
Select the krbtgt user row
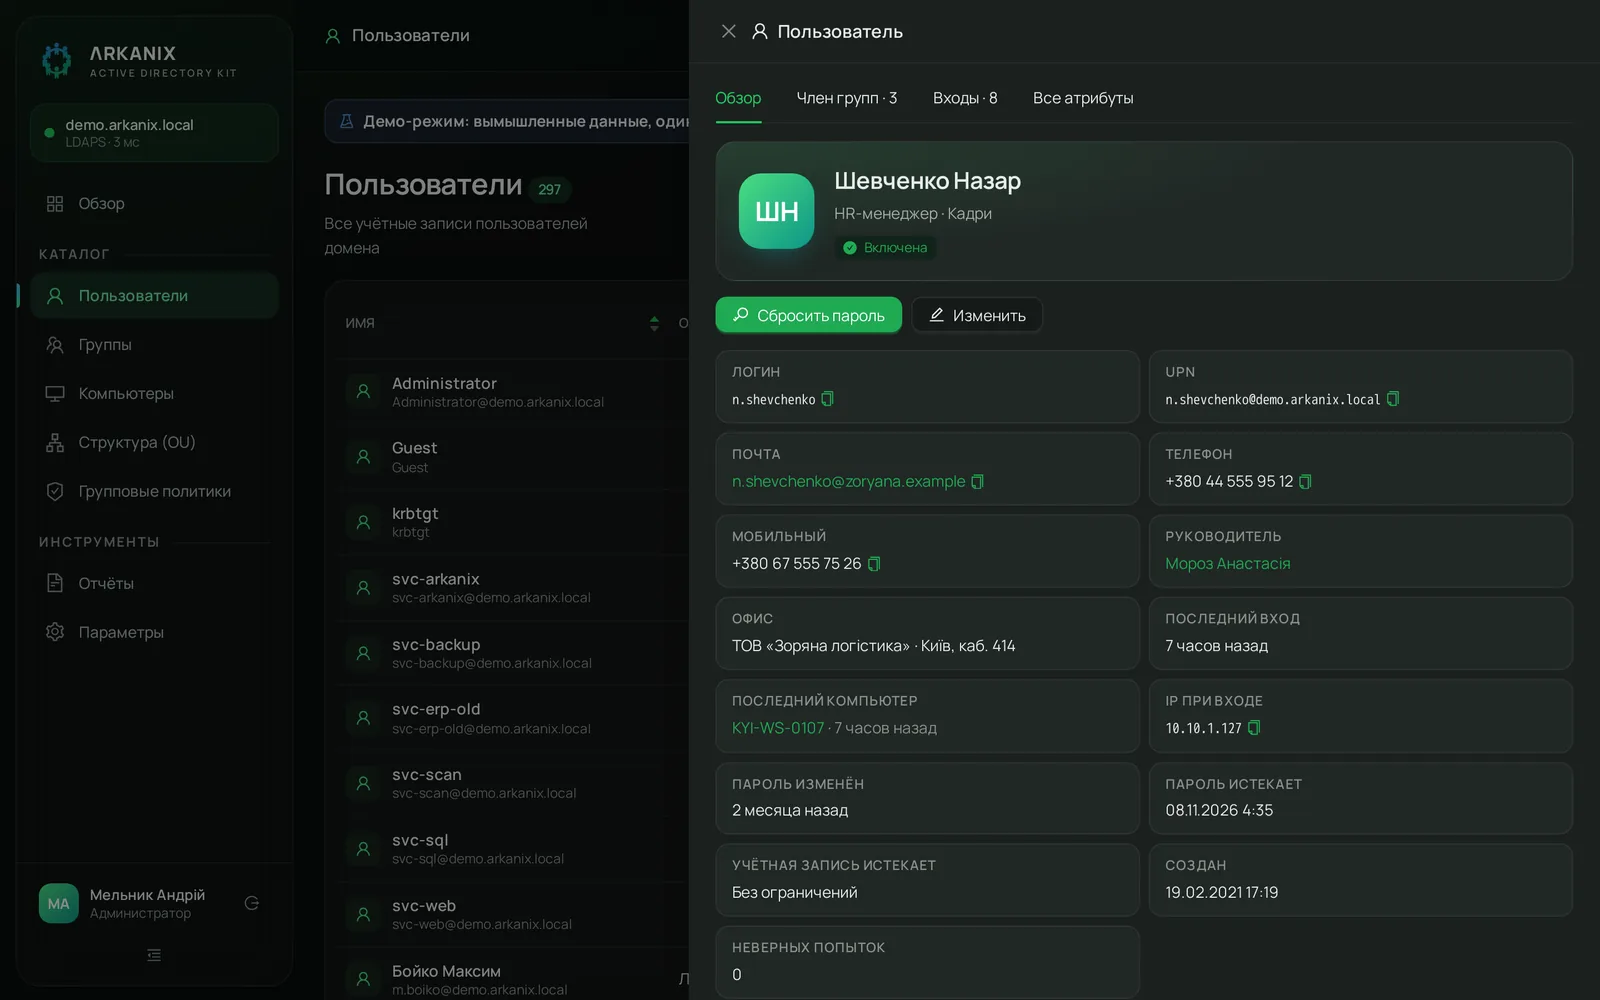coord(512,522)
